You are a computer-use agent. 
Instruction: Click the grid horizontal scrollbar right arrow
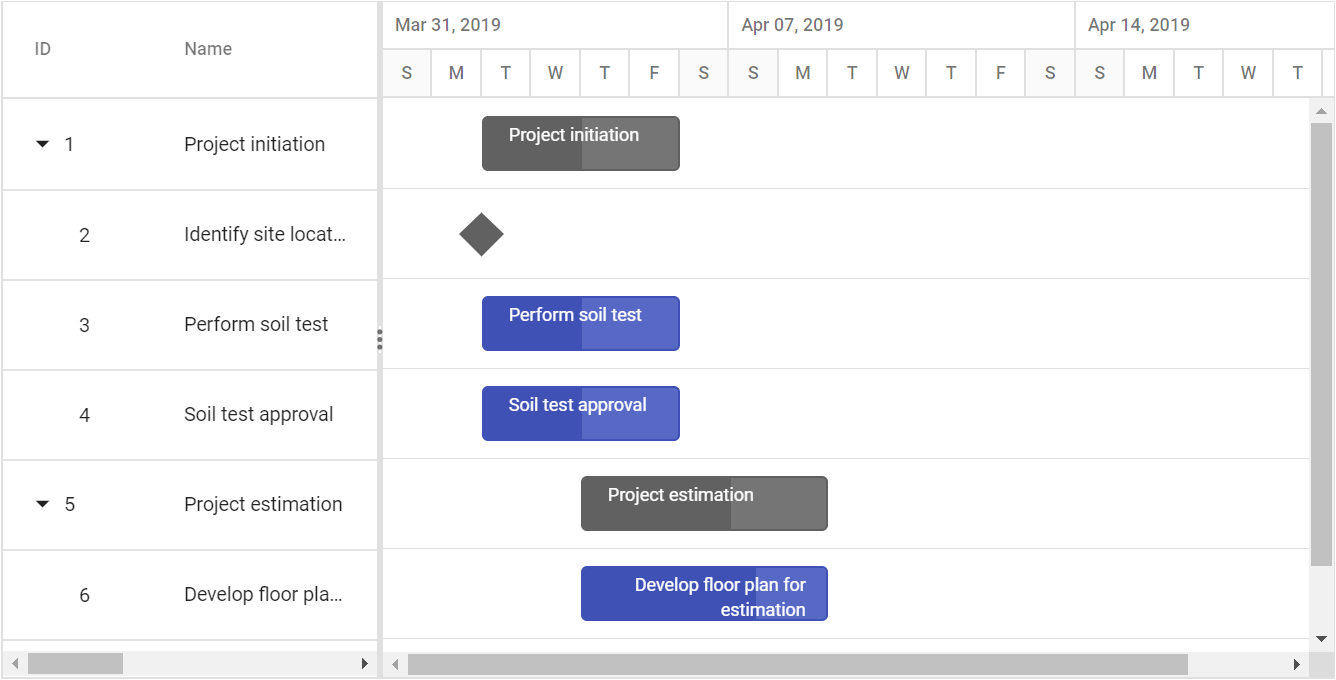364,664
